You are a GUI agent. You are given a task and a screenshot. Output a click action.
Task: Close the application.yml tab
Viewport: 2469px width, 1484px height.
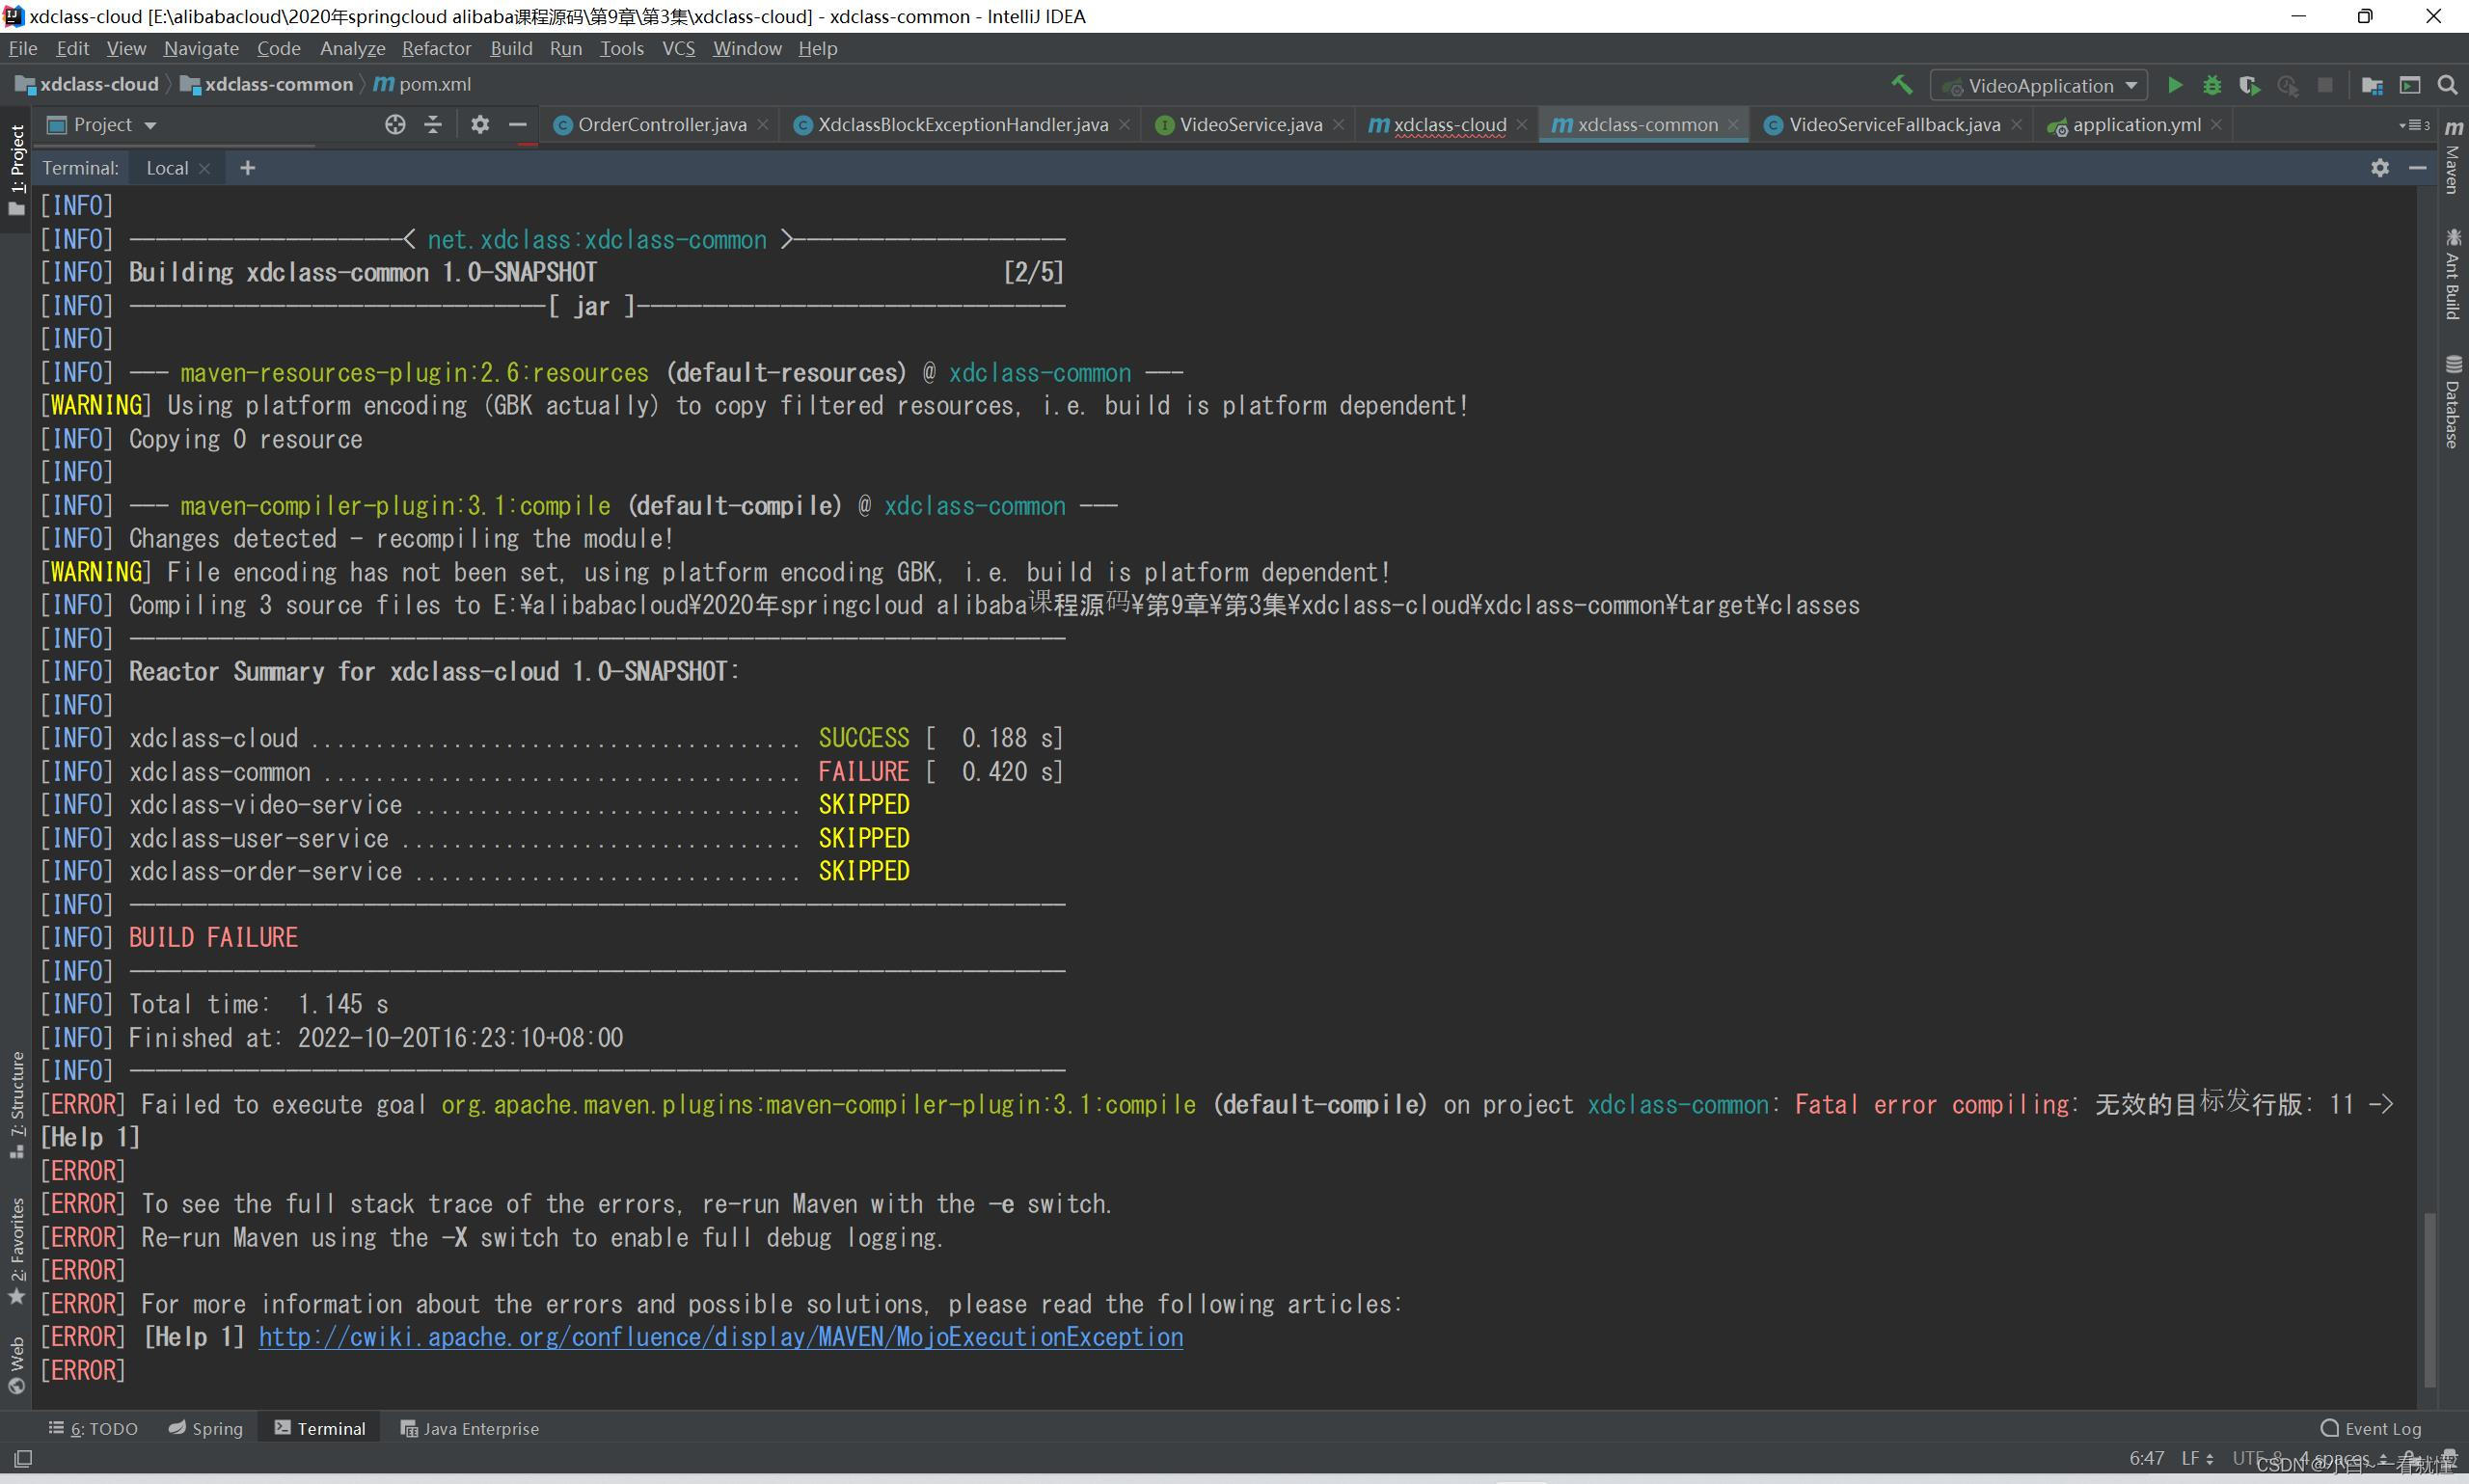(2216, 124)
